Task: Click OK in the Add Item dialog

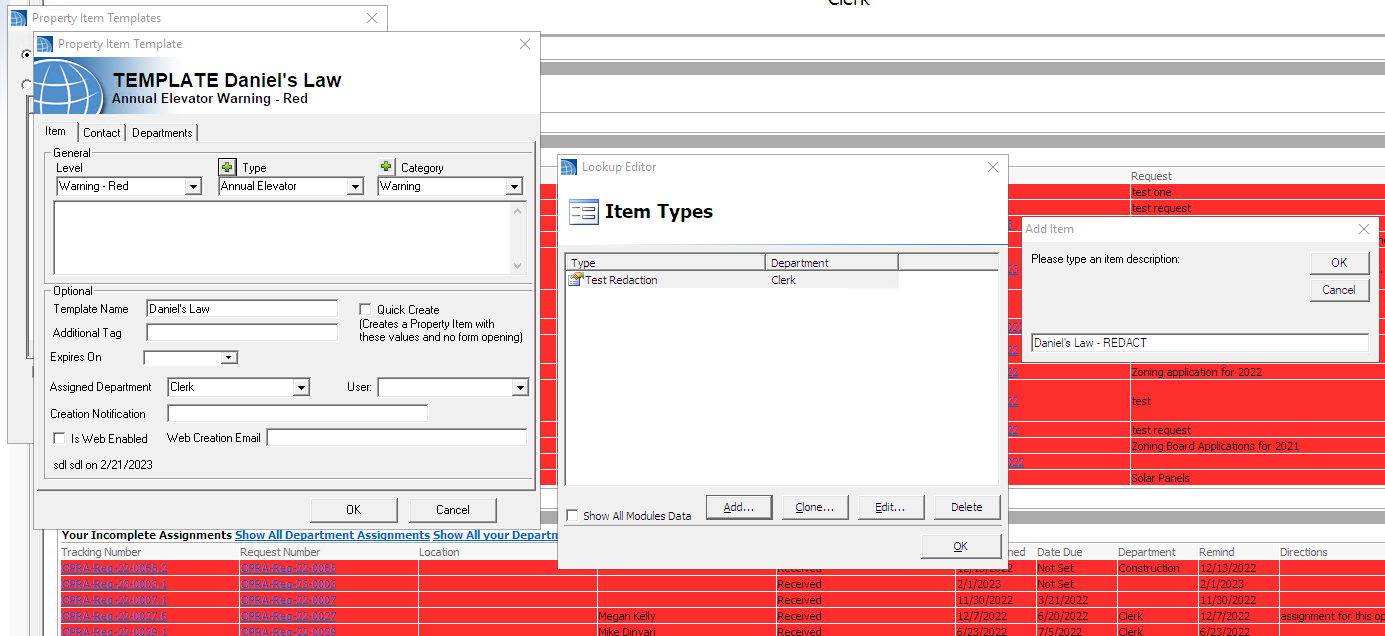Action: [1339, 263]
